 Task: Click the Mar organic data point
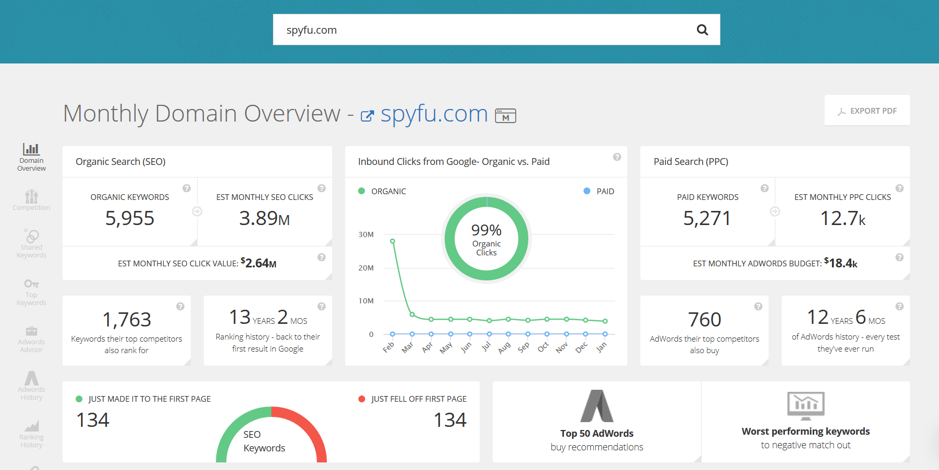[x=412, y=314]
